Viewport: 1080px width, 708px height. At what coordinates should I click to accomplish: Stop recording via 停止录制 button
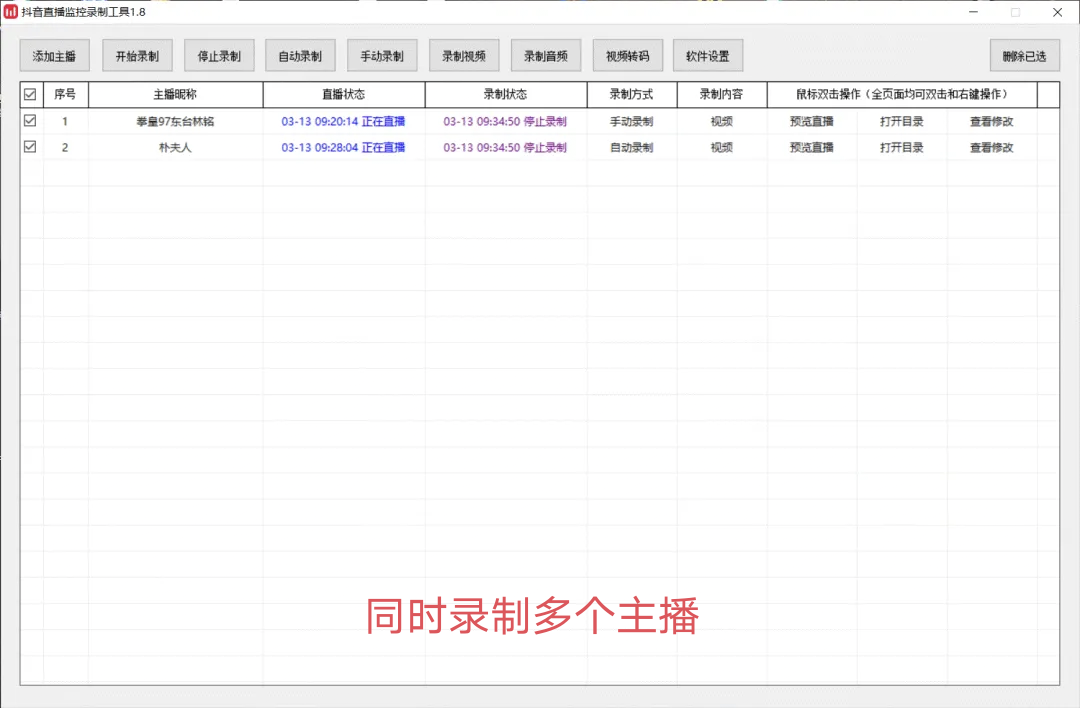219,56
